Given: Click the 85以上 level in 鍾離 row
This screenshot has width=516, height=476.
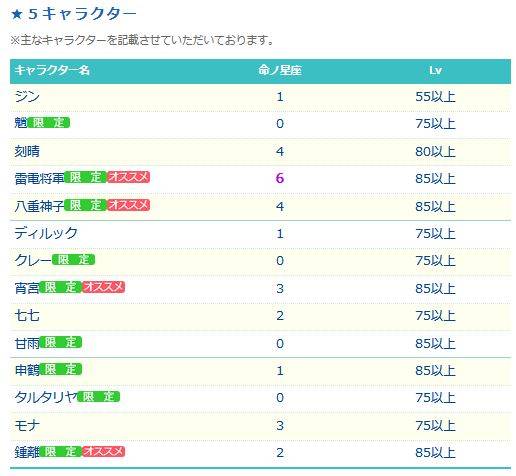Looking at the screenshot, I should (435, 453).
